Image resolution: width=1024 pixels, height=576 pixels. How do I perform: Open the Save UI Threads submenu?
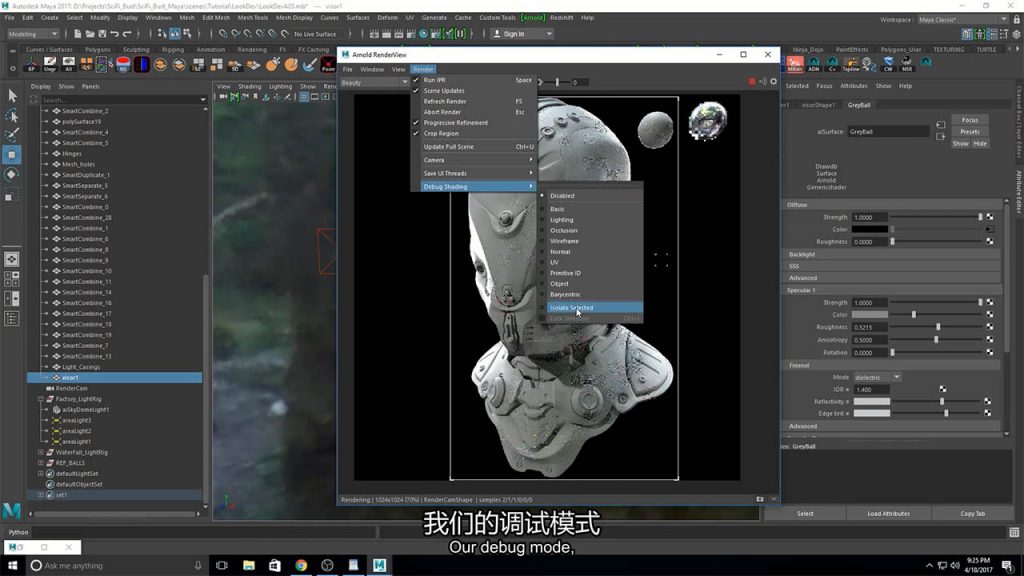point(473,173)
